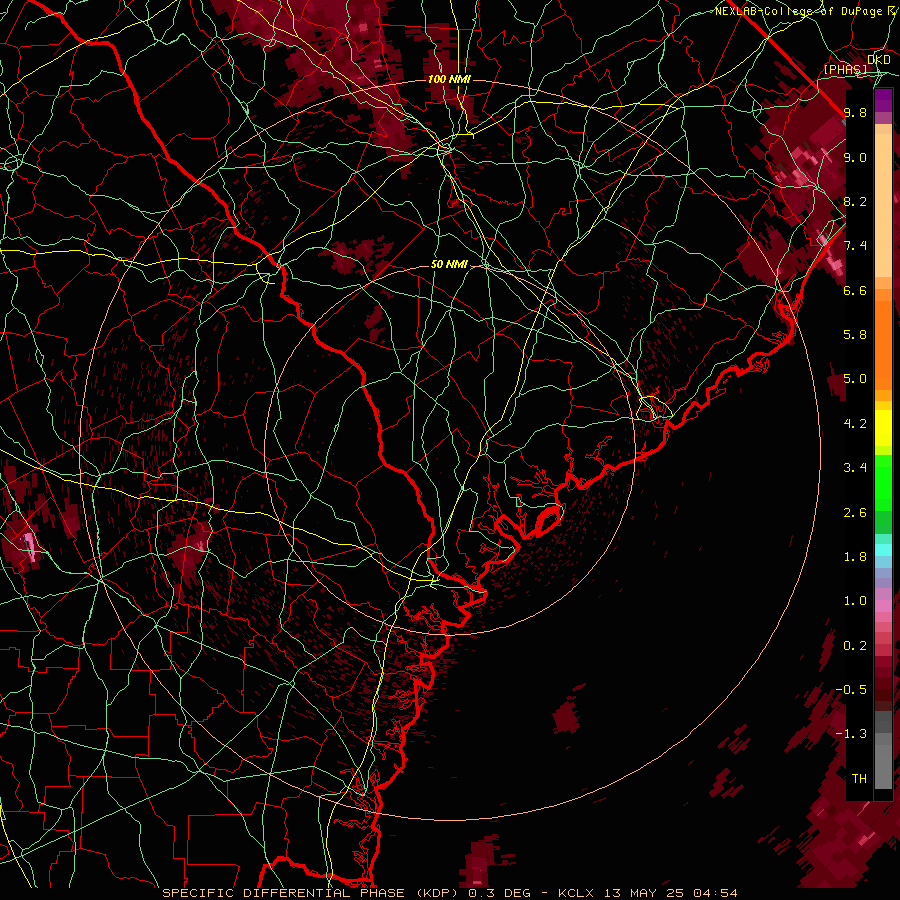Screen dimensions: 900x900
Task: Click the 0.2 scale value
Action: [855, 646]
